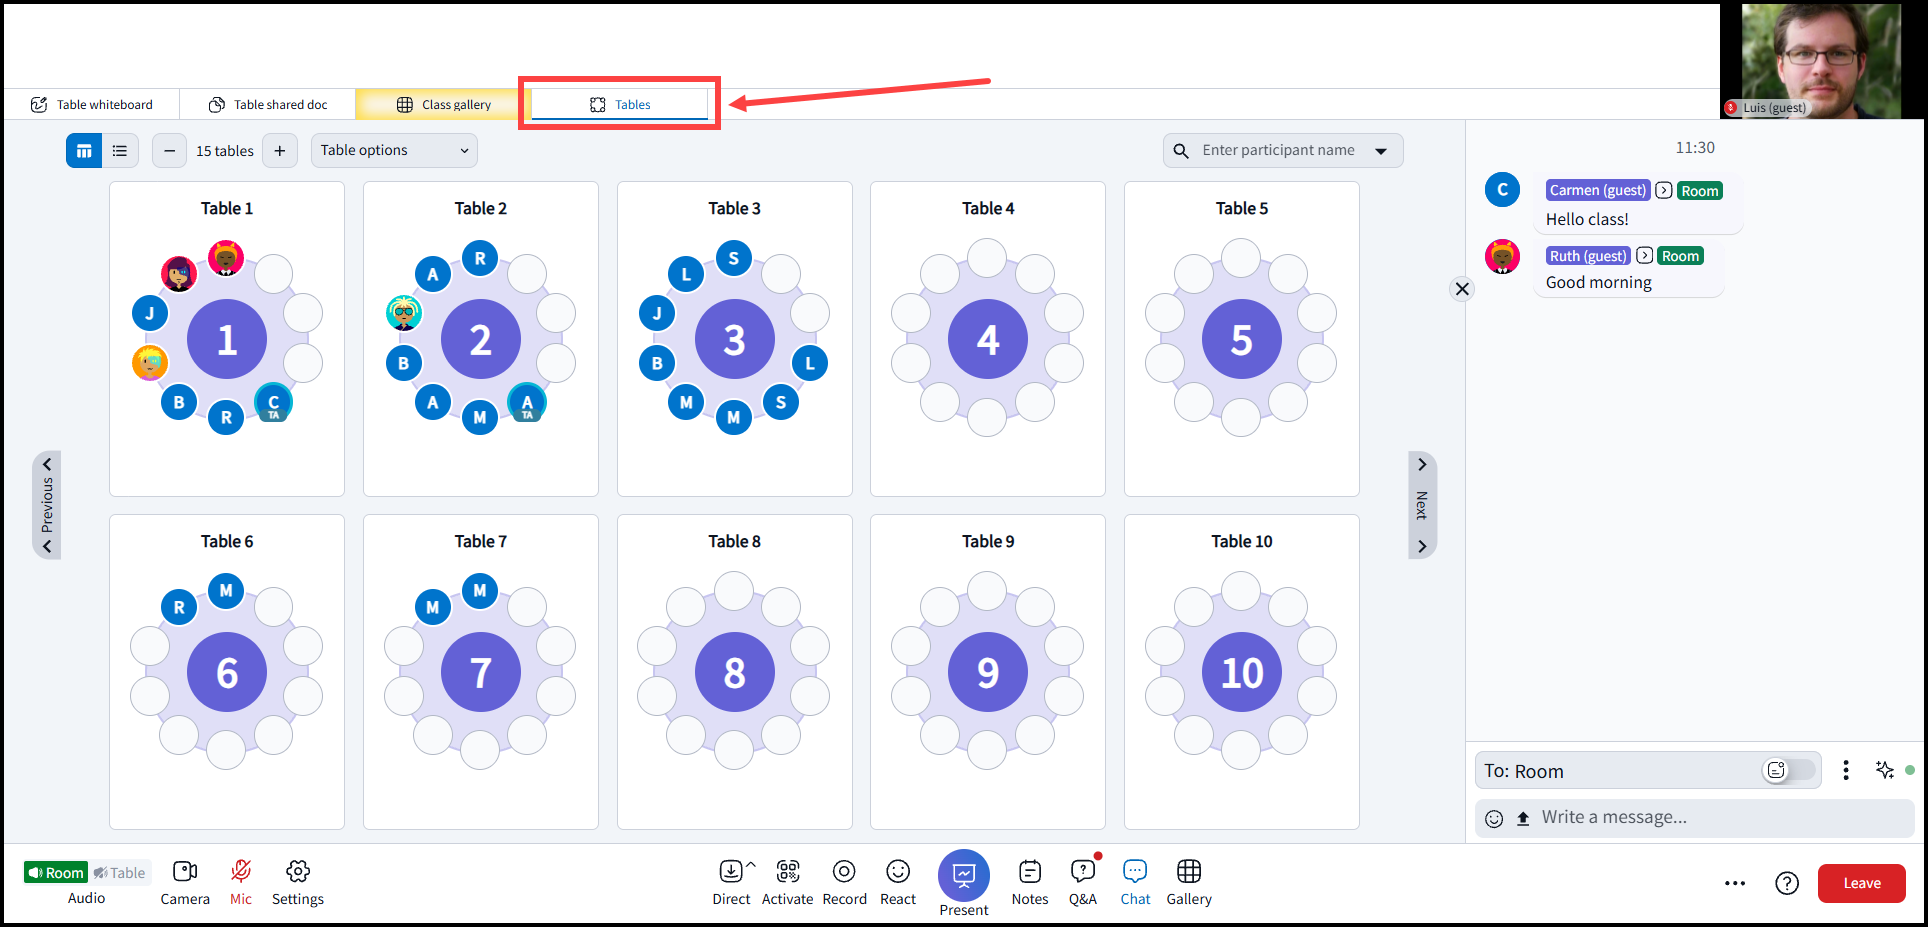
Task: Open chat three-dot options menu
Action: click(1846, 770)
